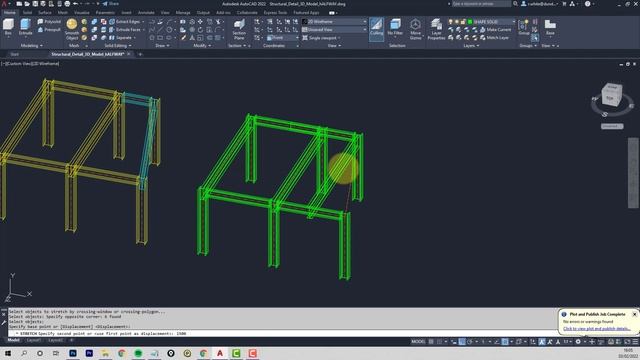Open Layer Properties manager

[x=436, y=29]
